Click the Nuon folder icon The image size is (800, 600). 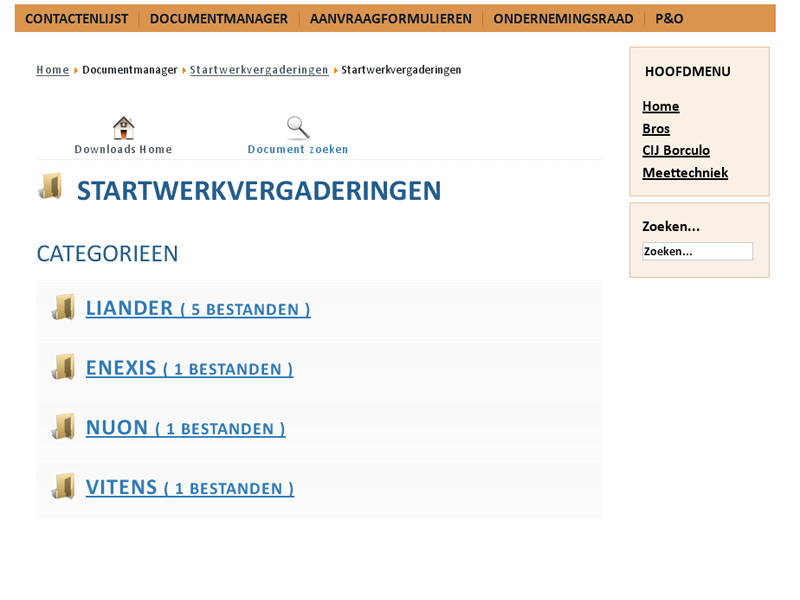(63, 427)
